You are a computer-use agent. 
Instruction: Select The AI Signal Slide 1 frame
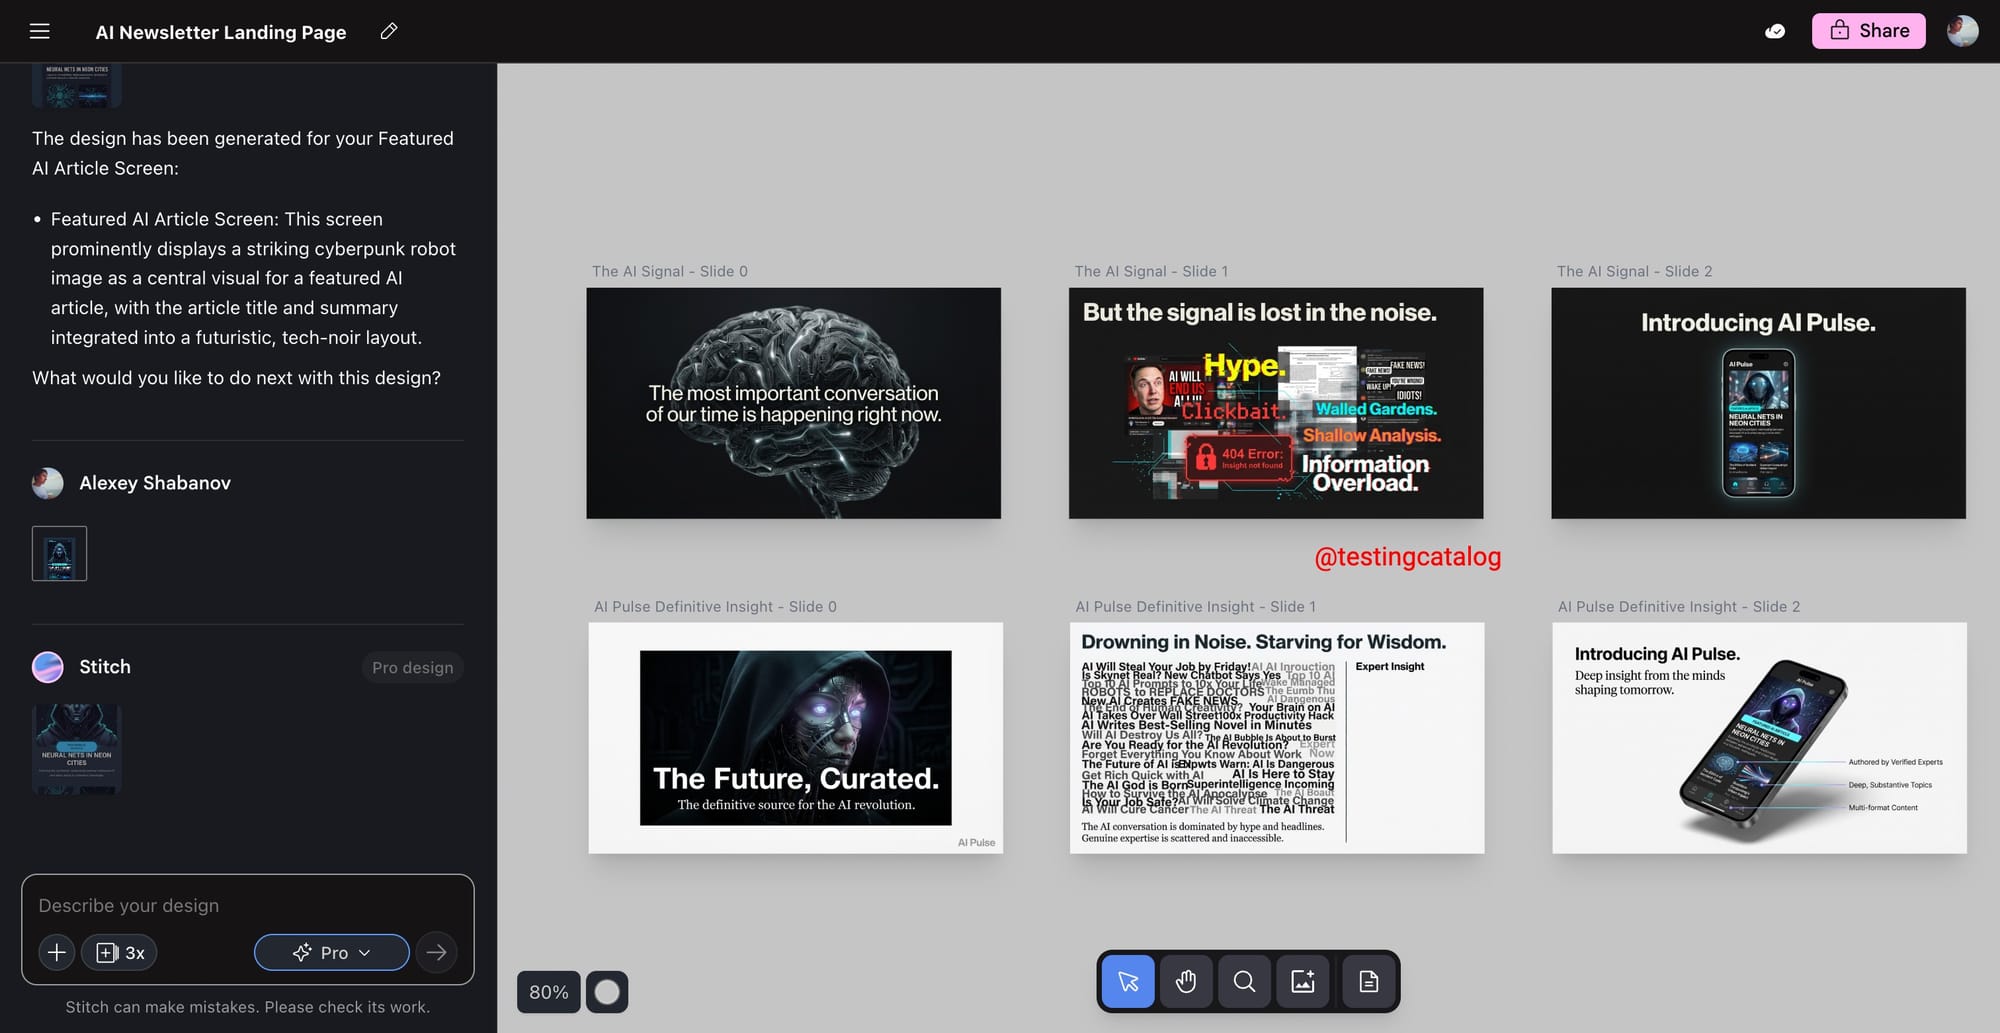pos(1275,403)
